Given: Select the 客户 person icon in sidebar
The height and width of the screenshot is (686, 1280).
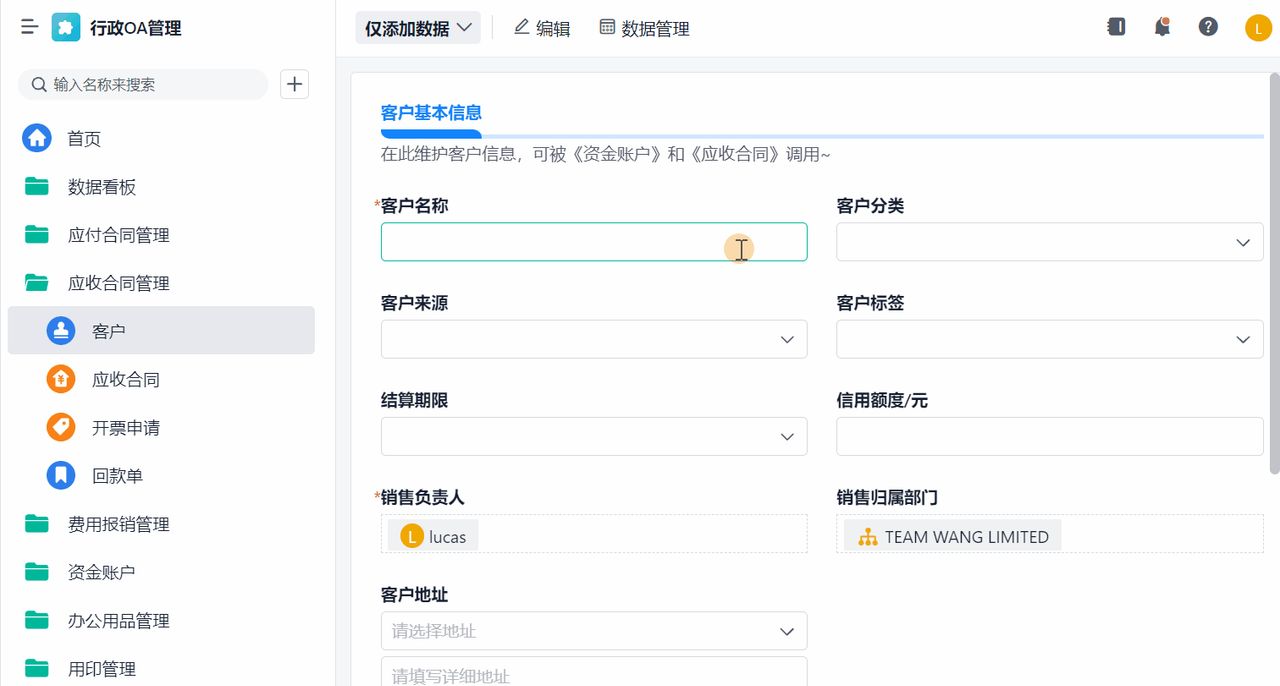Looking at the screenshot, I should click(x=61, y=330).
